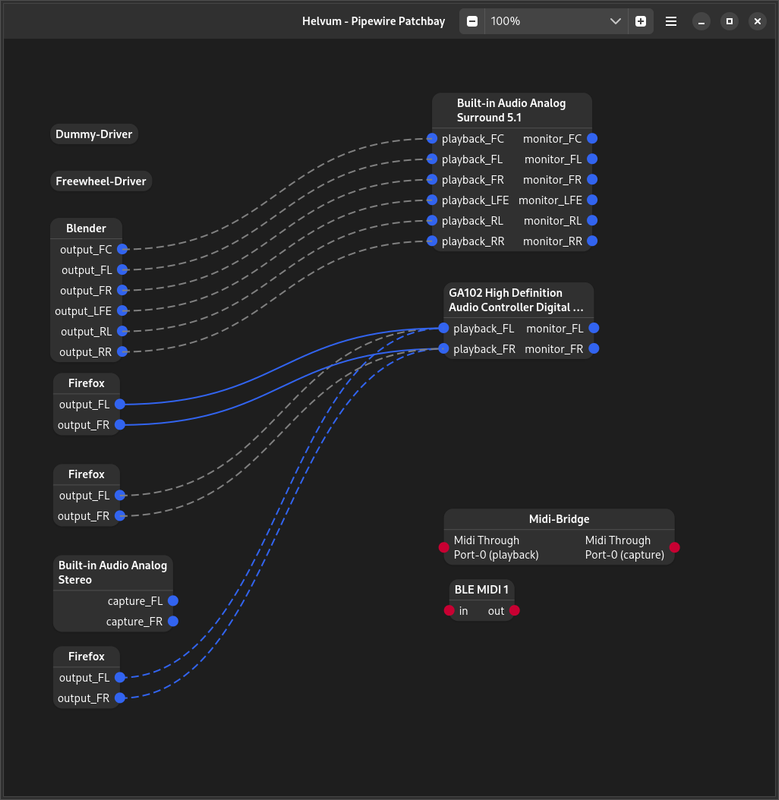
Task: Maximize the Helvum window
Action: point(730,21)
